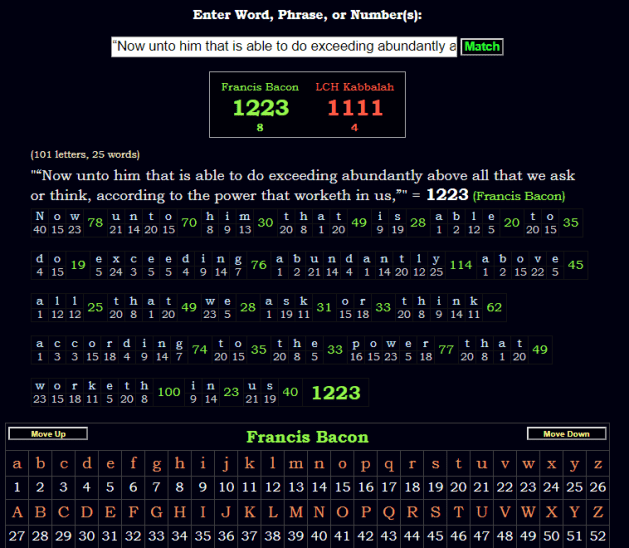Screen dimensions: 629x548
Task: Click uppercase letter A in cipher table
Action: click(17, 512)
